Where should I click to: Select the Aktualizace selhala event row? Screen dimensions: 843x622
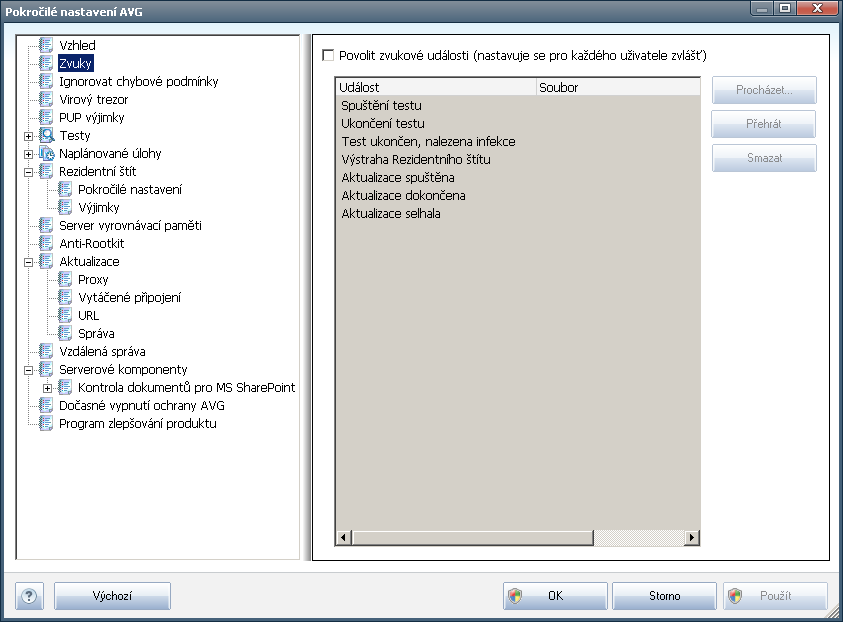click(x=518, y=213)
